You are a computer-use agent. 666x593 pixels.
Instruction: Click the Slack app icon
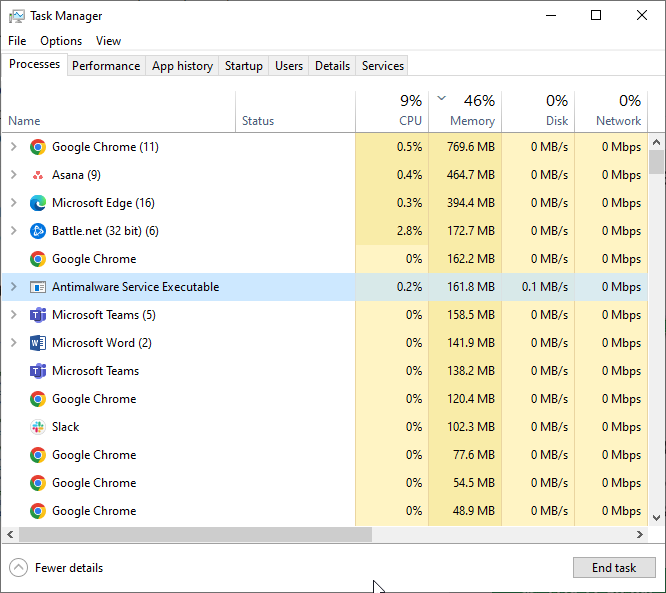[38, 427]
